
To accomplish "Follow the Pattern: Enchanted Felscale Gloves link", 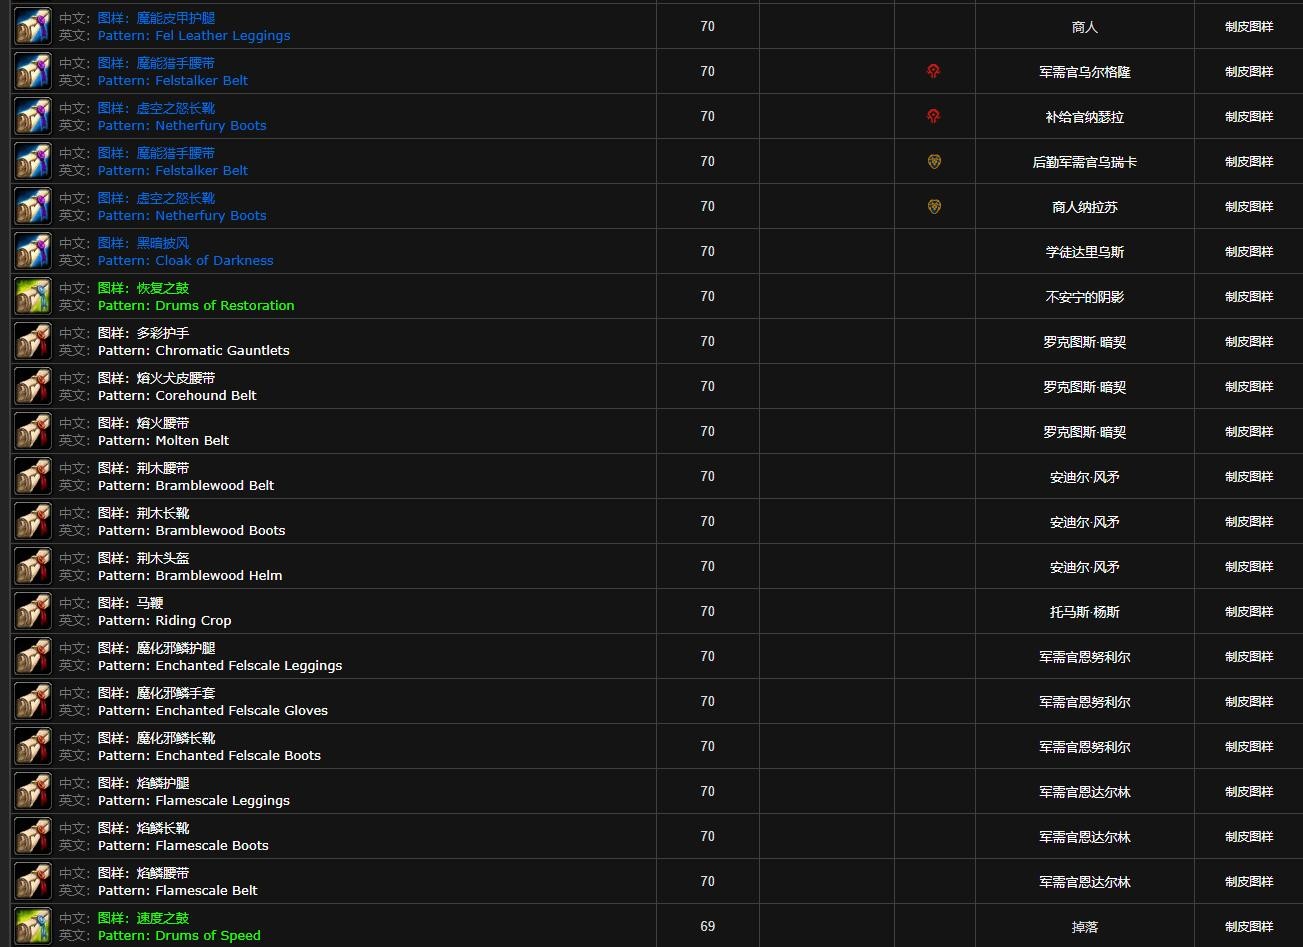I will pos(212,711).
